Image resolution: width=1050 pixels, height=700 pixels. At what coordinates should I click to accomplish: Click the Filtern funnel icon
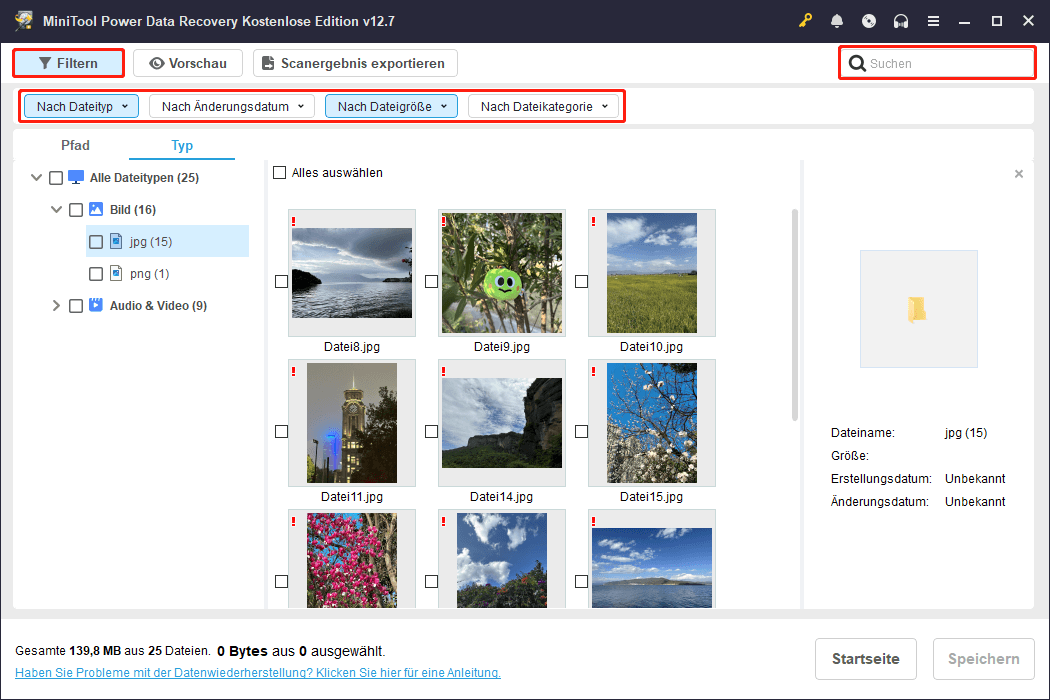coord(47,63)
